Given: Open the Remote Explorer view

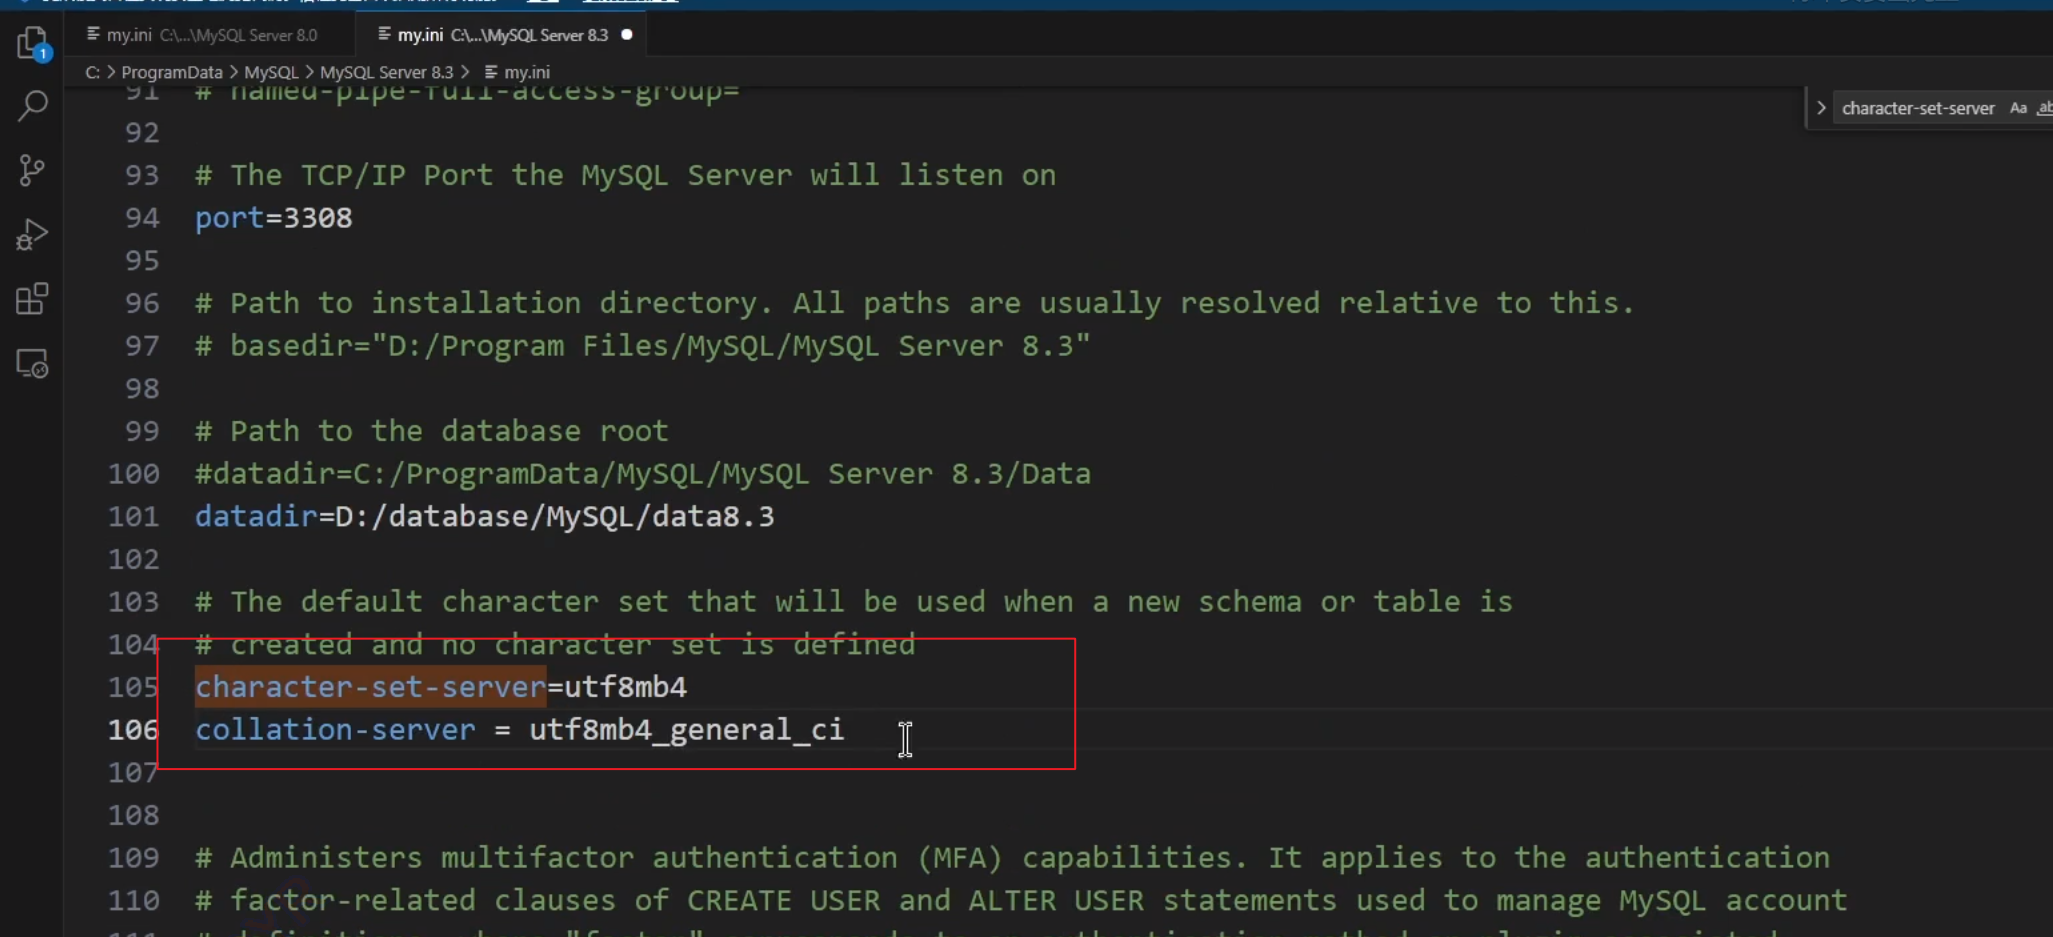Looking at the screenshot, I should pyautogui.click(x=32, y=364).
